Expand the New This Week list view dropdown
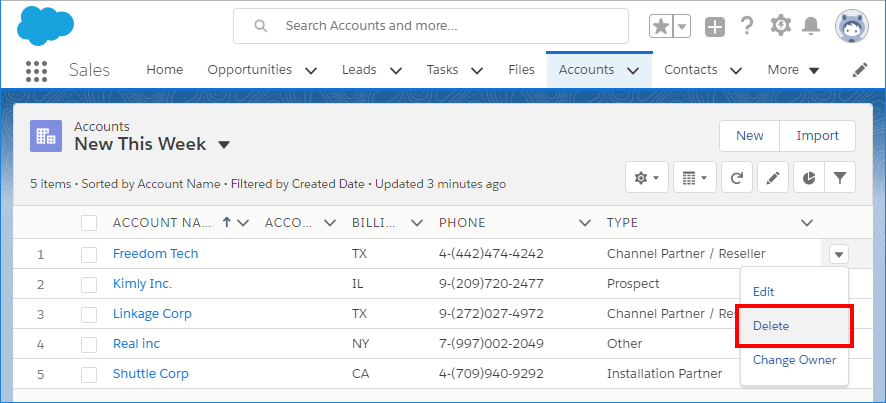886x403 pixels. coord(224,145)
